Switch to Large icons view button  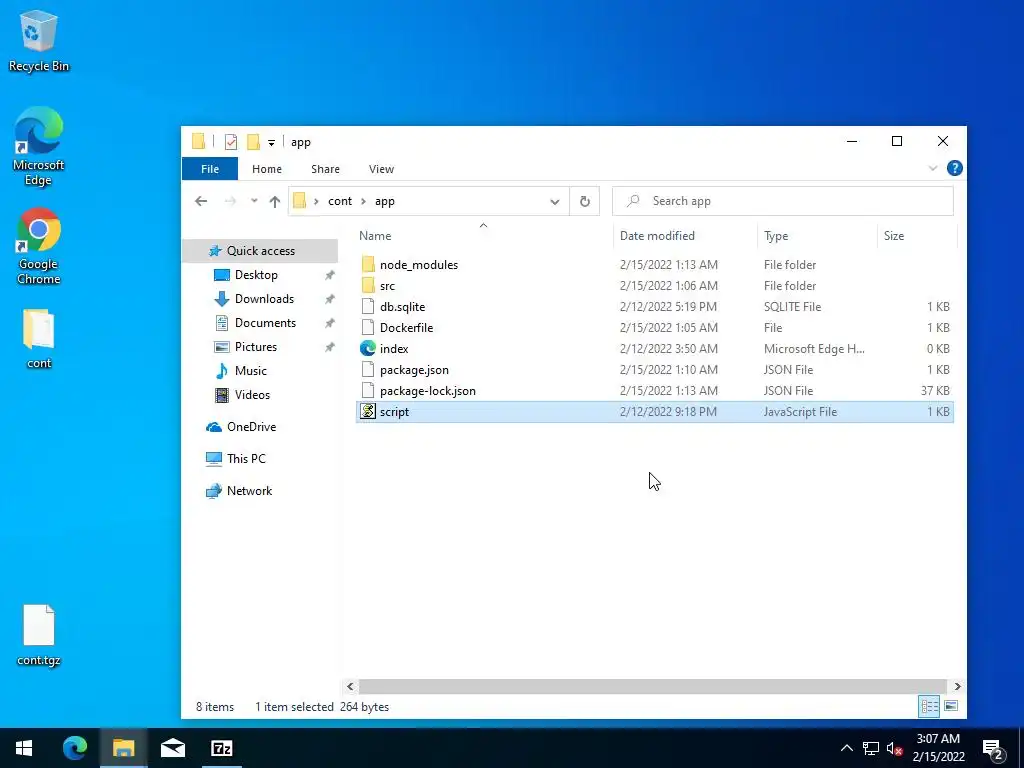click(x=951, y=706)
